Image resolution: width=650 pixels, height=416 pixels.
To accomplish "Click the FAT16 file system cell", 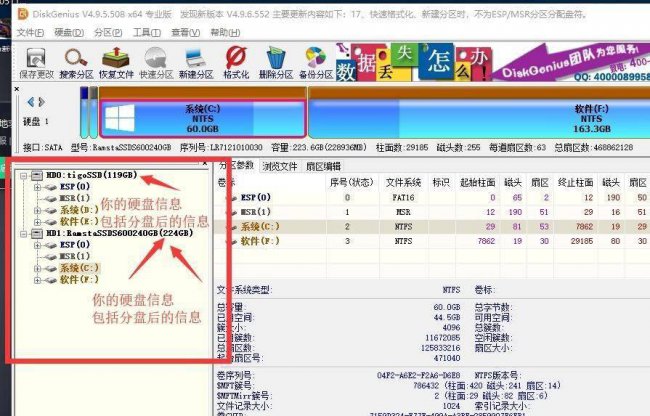I will (x=403, y=198).
